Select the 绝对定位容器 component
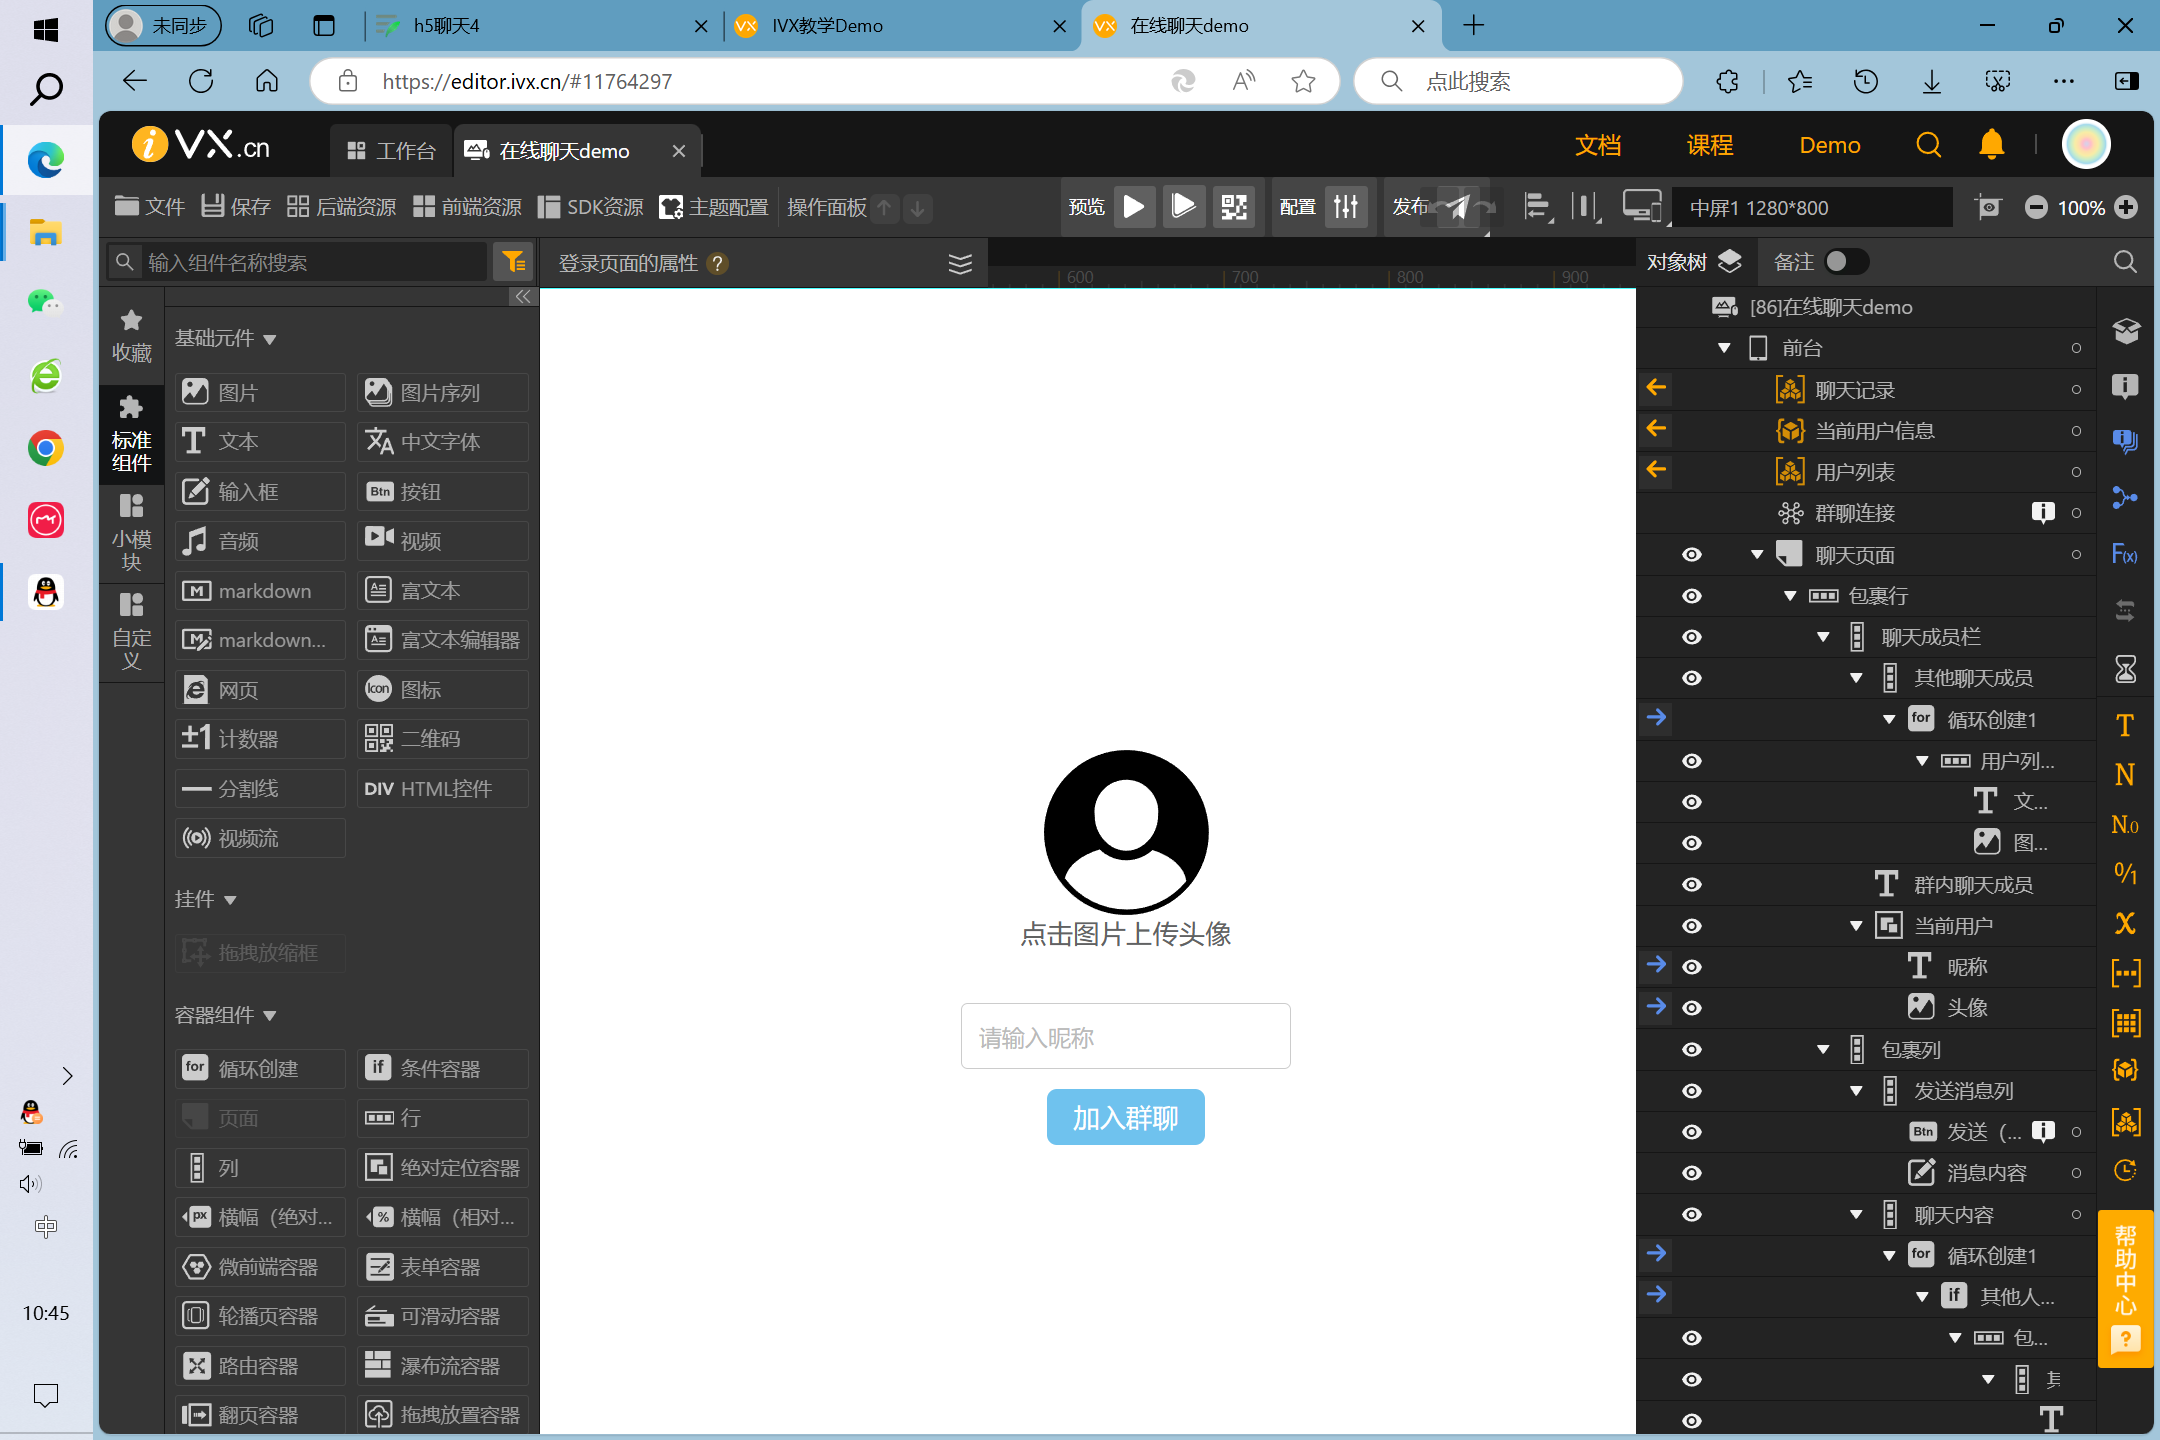 [x=442, y=1167]
